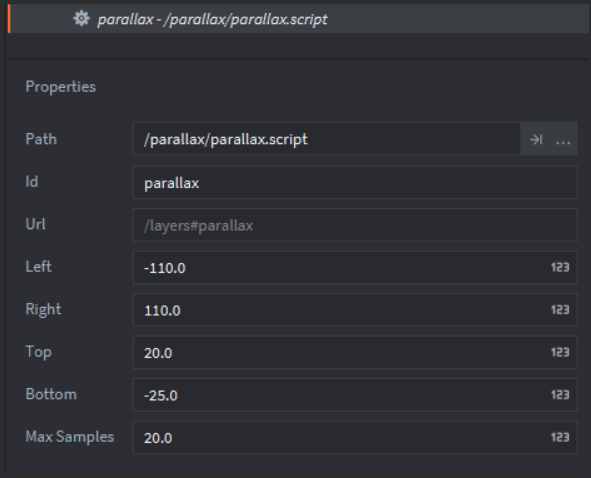Click the 123 number icon in Left field
This screenshot has height=478, width=591.
coord(560,267)
